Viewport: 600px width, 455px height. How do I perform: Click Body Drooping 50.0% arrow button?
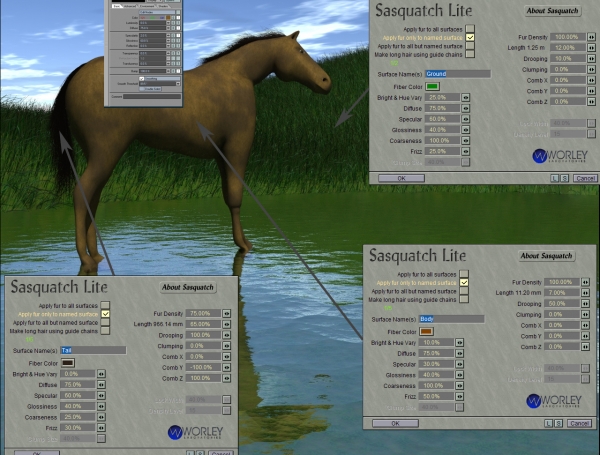click(x=585, y=303)
